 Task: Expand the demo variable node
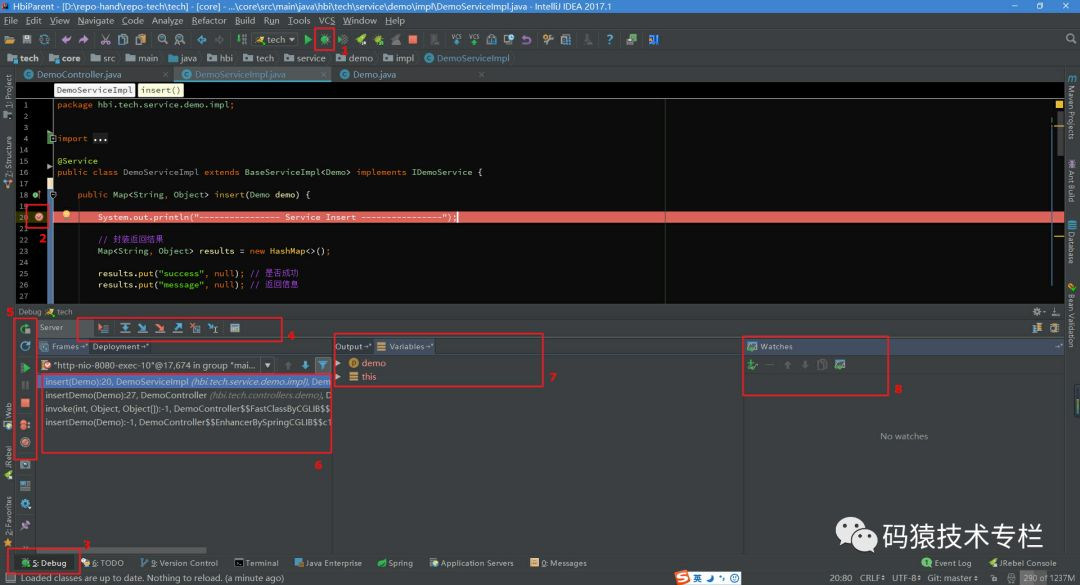tap(338, 363)
